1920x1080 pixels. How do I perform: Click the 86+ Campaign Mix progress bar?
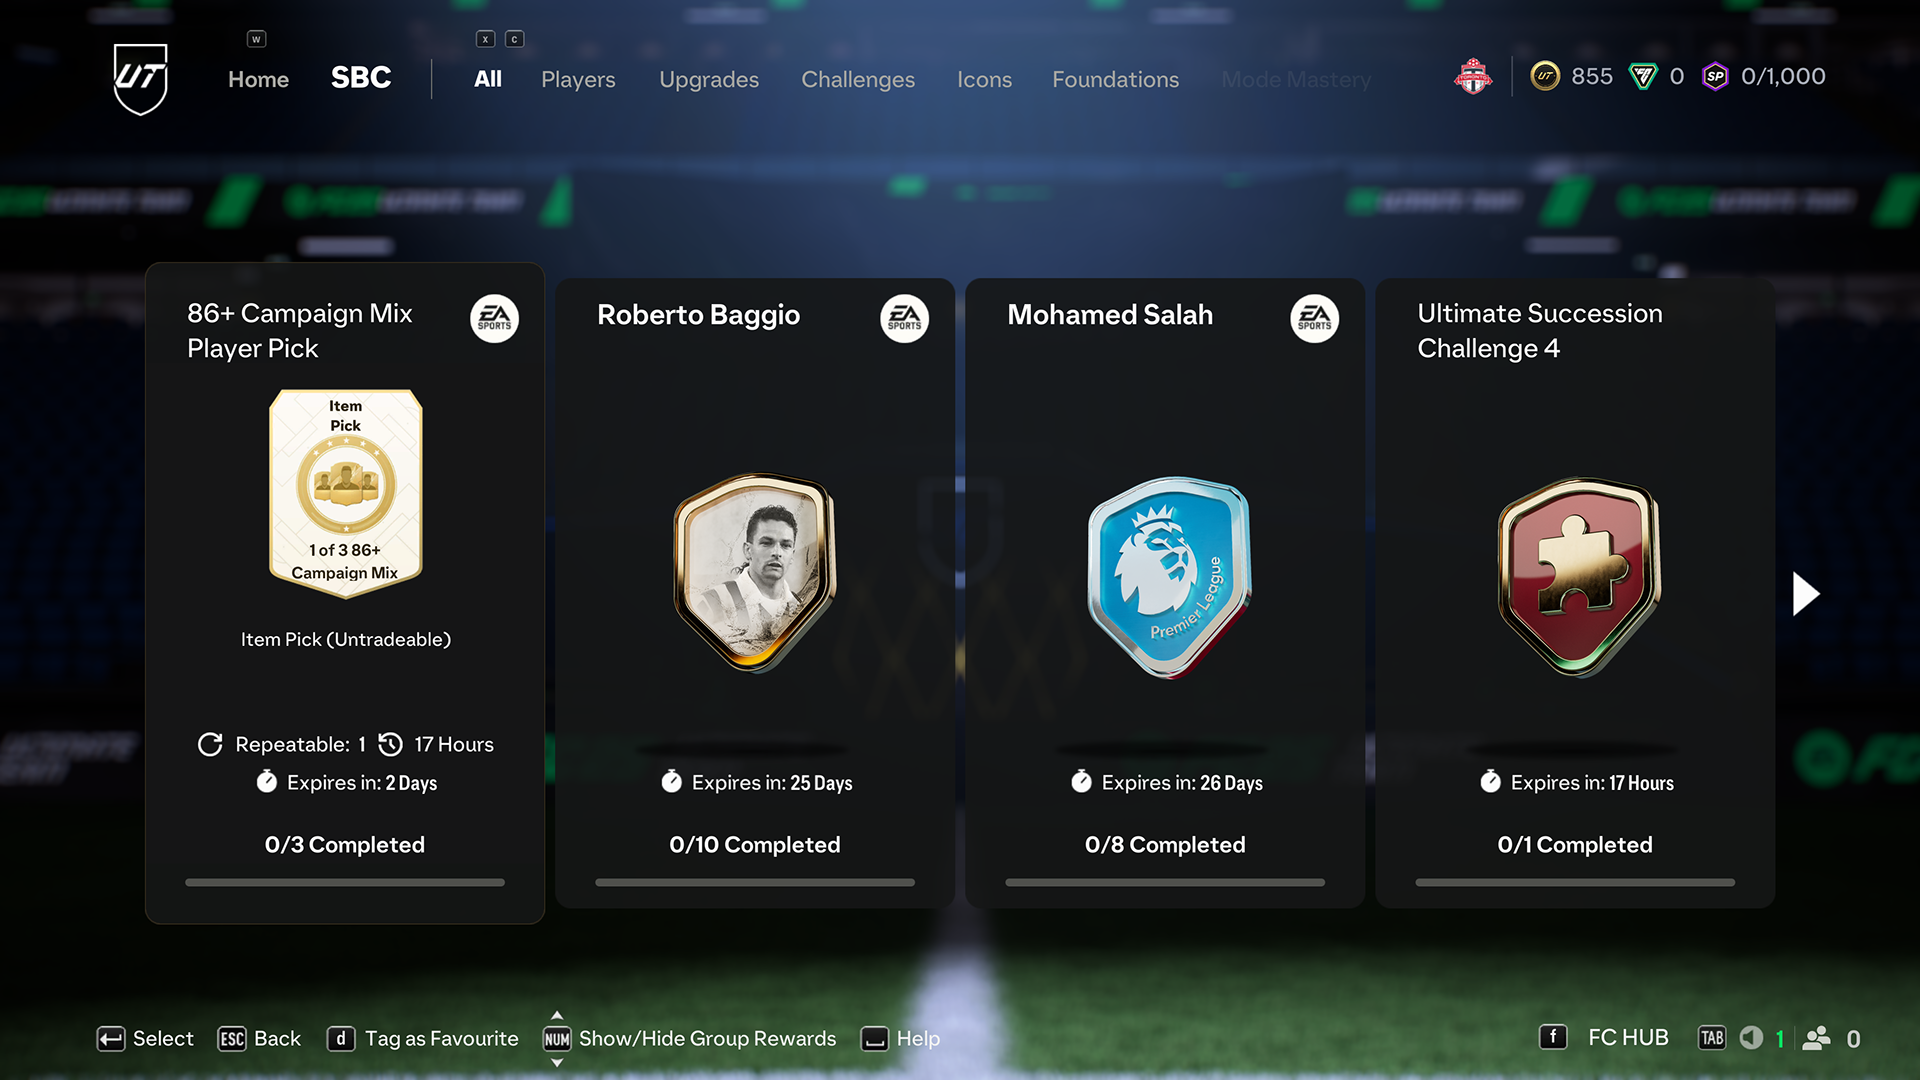pyautogui.click(x=345, y=883)
